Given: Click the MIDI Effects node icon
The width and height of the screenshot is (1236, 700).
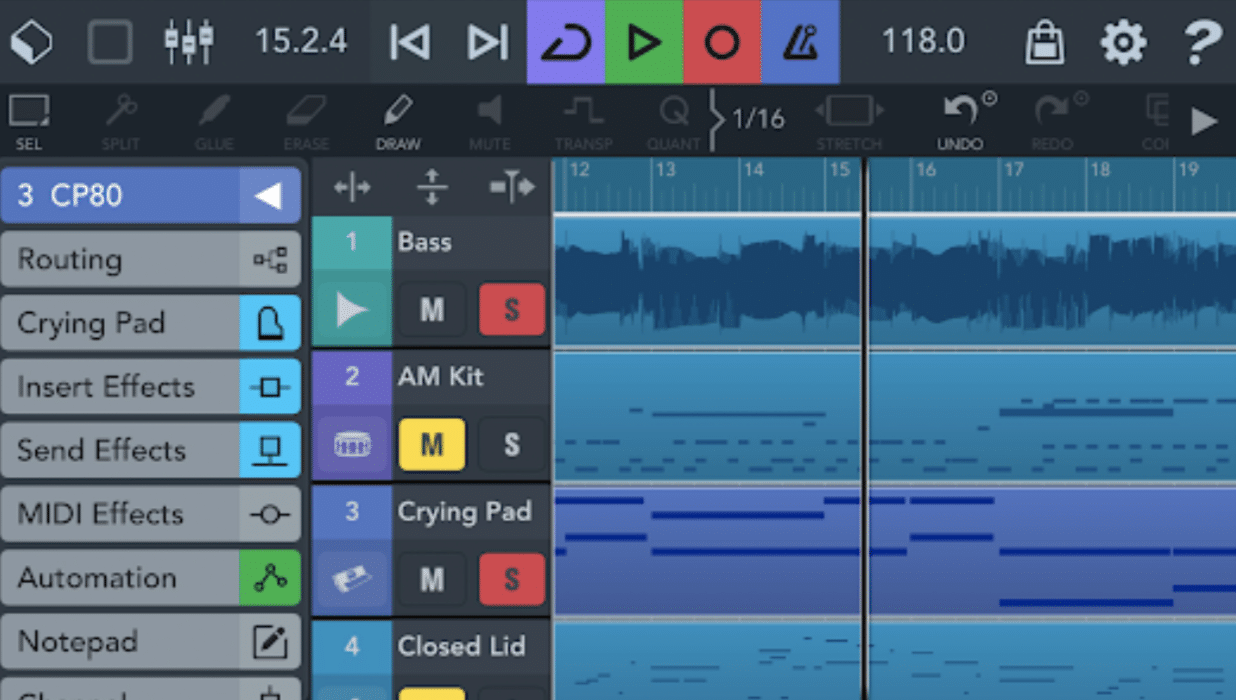Looking at the screenshot, I should coord(270,514).
